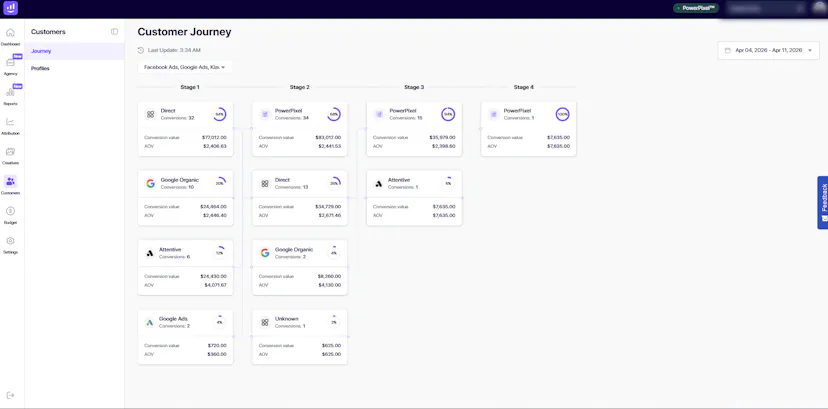Click the Stage 1 Attentive icon

pyautogui.click(x=150, y=253)
